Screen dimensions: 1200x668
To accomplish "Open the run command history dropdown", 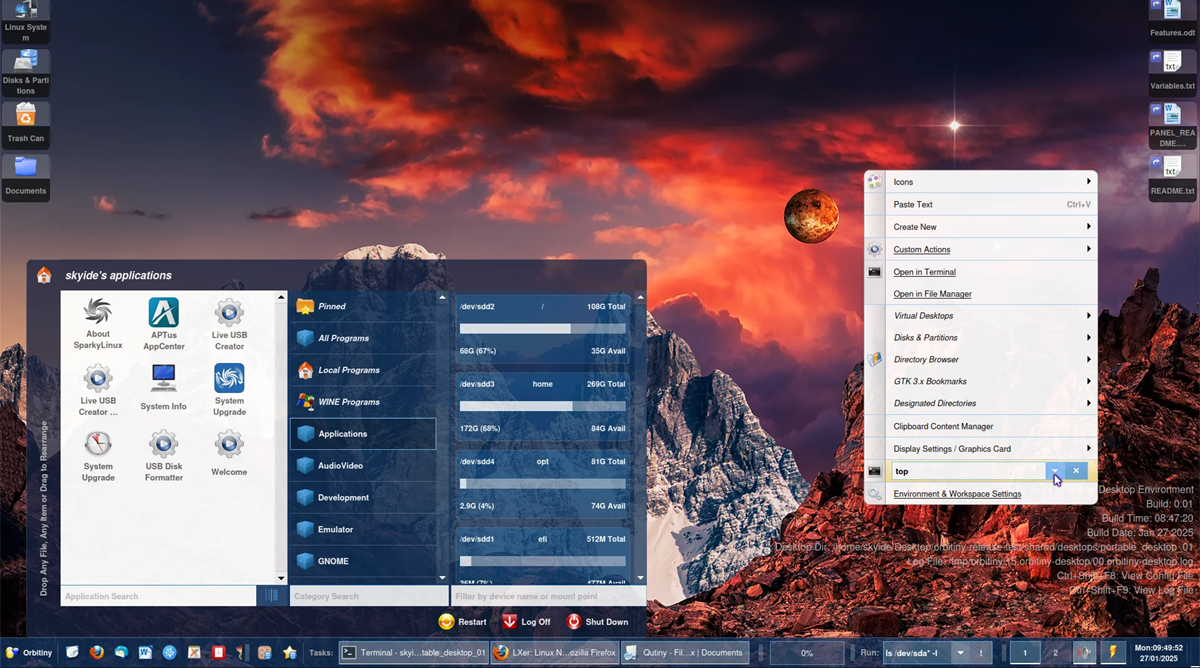I will [x=958, y=652].
